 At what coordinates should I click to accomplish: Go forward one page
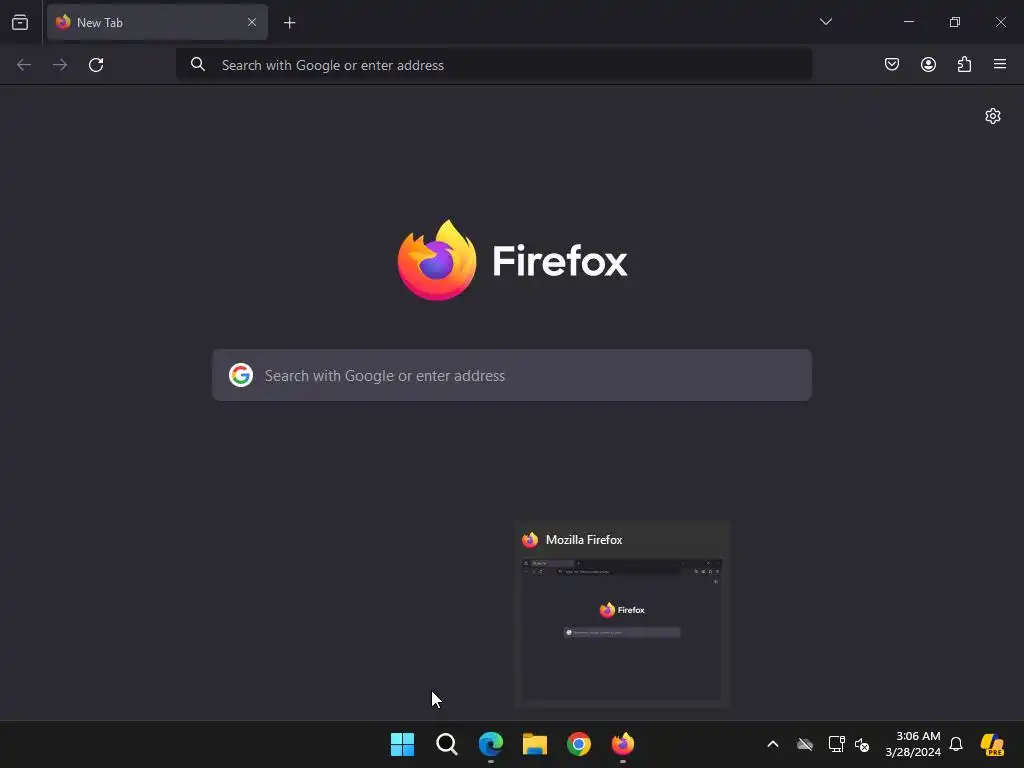pos(60,65)
